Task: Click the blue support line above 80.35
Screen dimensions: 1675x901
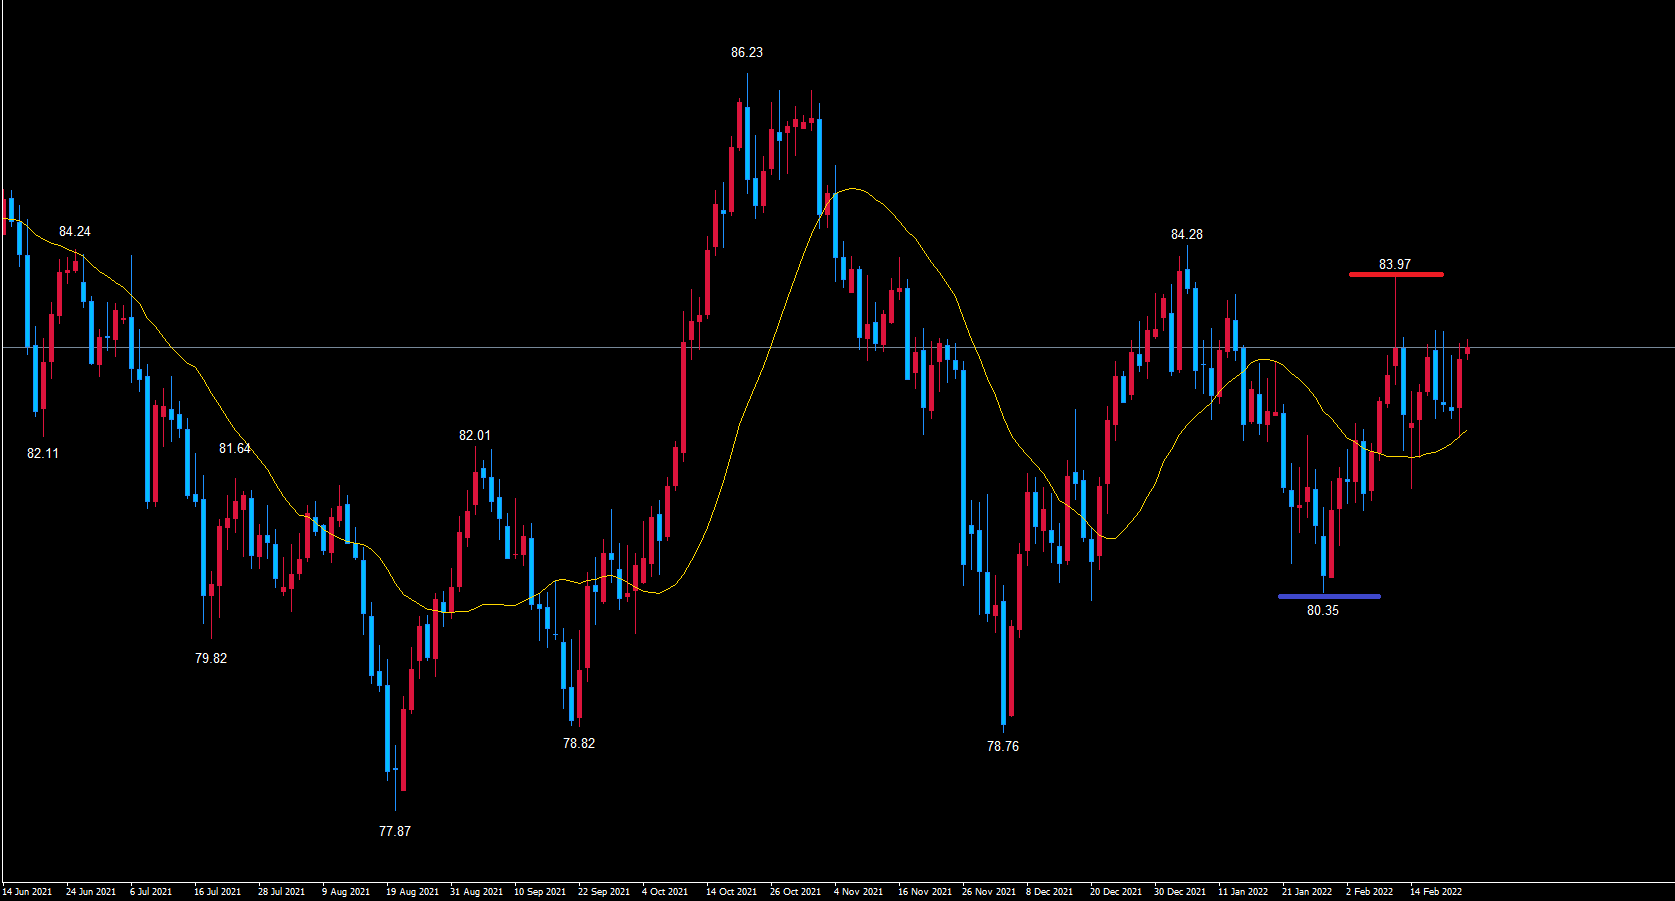Action: click(1329, 597)
